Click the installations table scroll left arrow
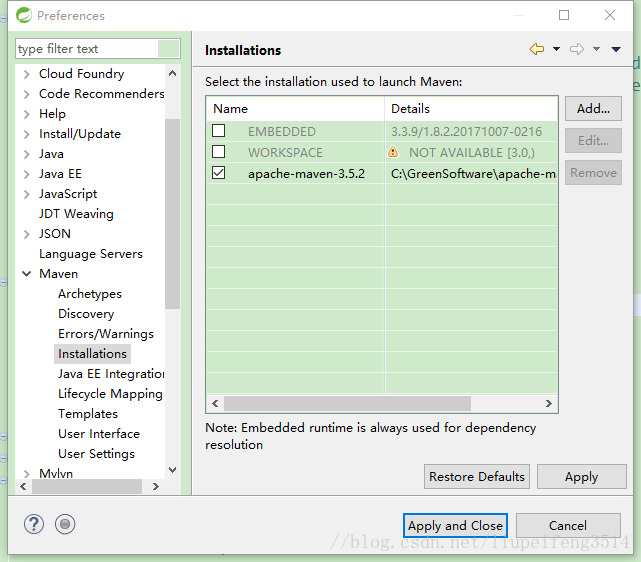 215,404
